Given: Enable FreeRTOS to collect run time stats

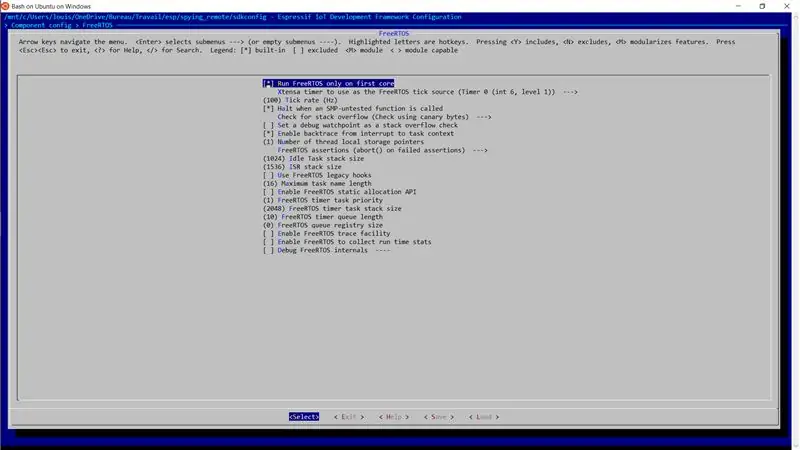Looking at the screenshot, I should (x=347, y=242).
